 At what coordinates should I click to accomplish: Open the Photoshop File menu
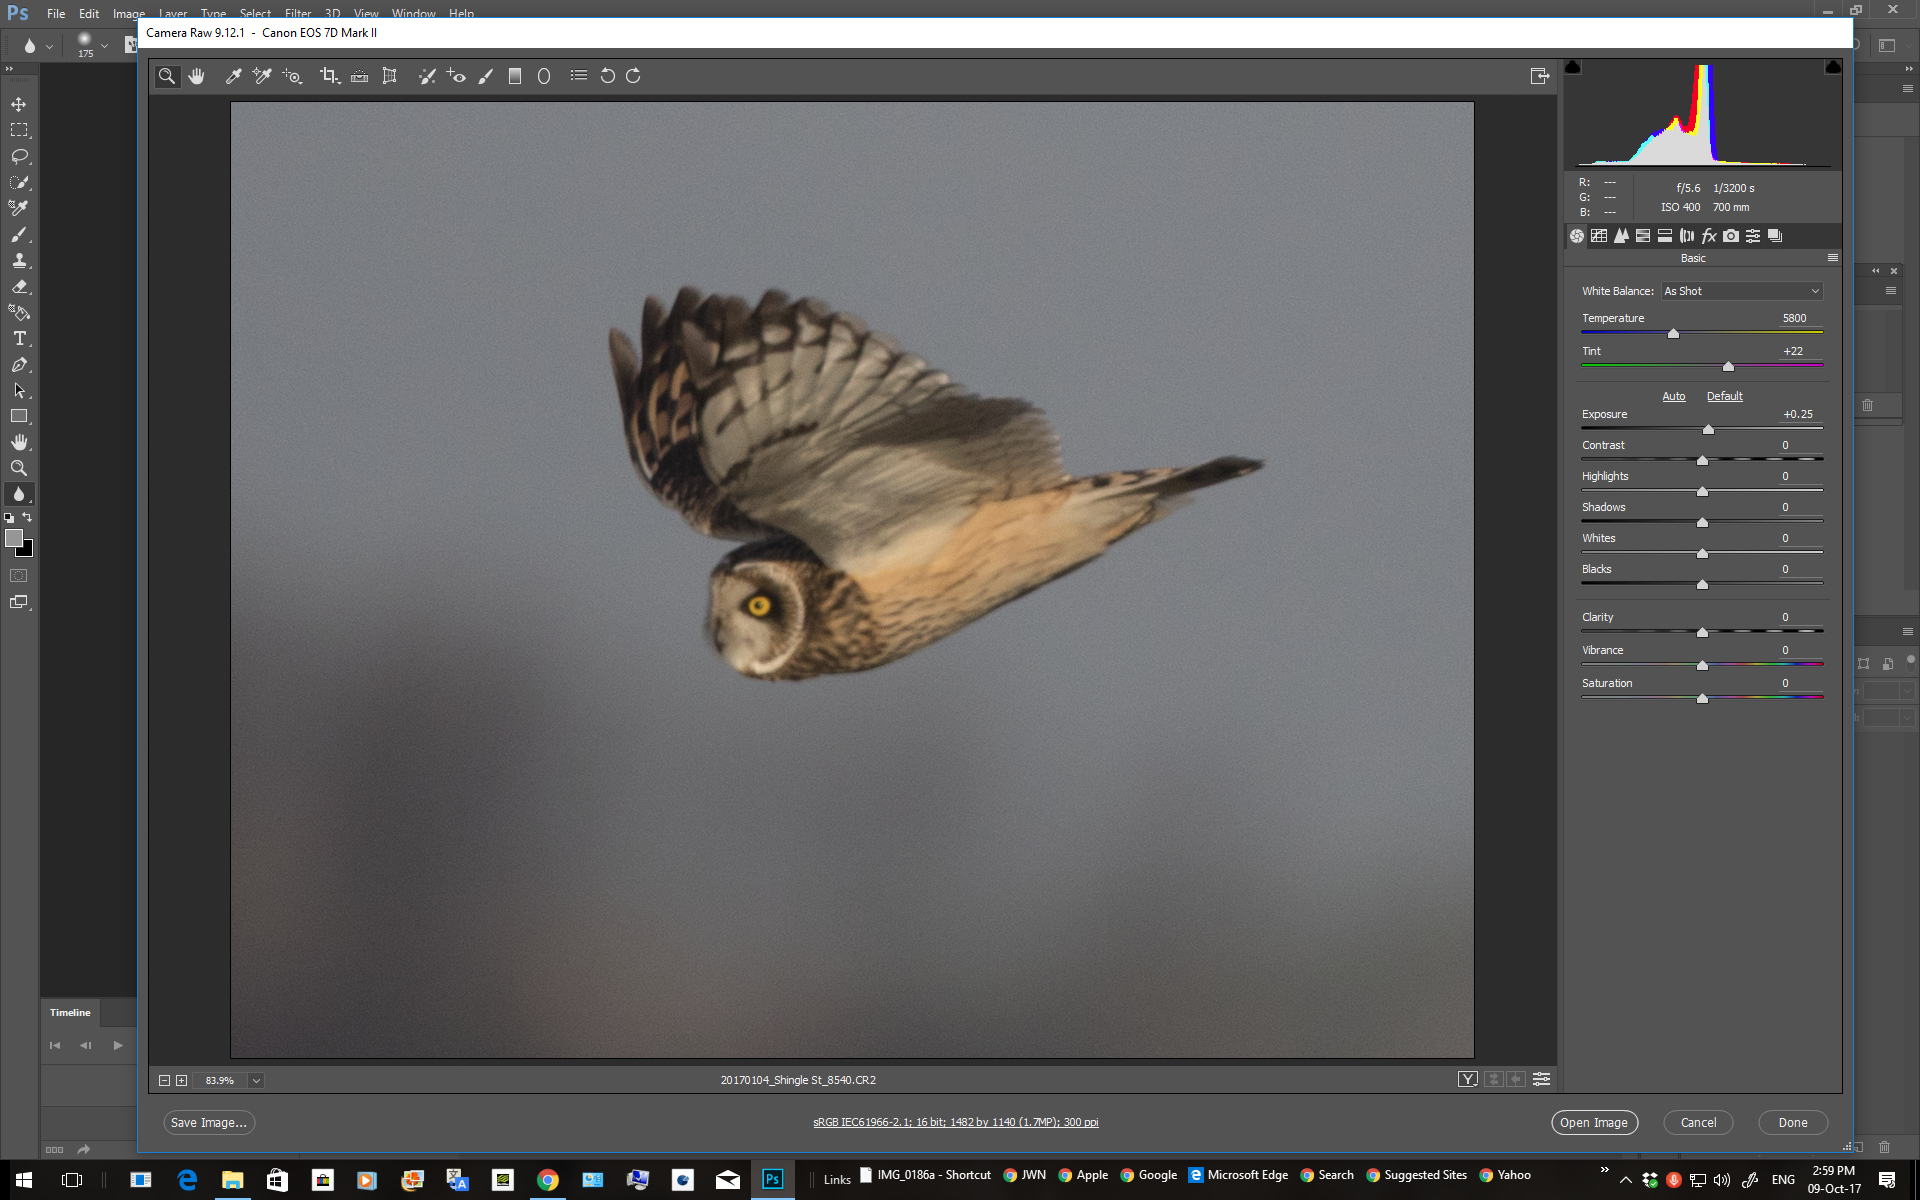[x=56, y=14]
